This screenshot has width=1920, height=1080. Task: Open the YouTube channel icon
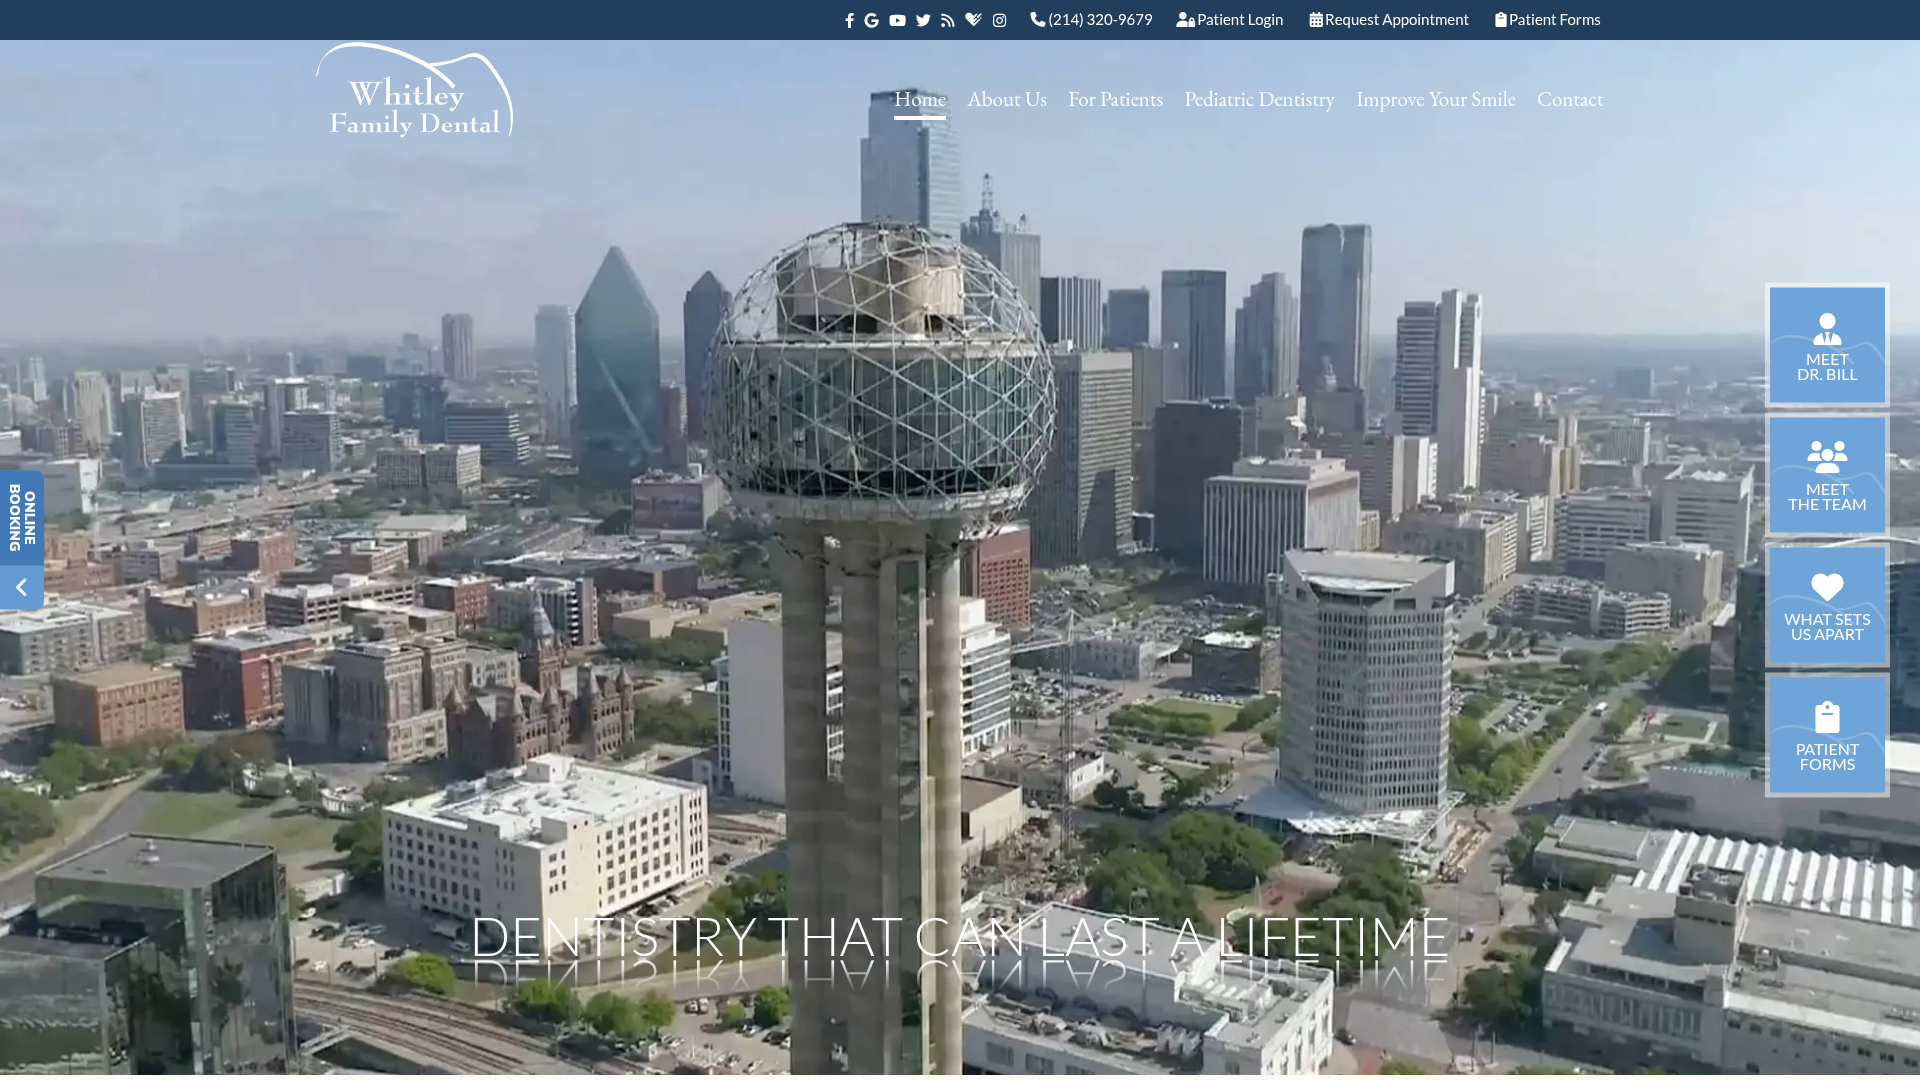(x=897, y=20)
